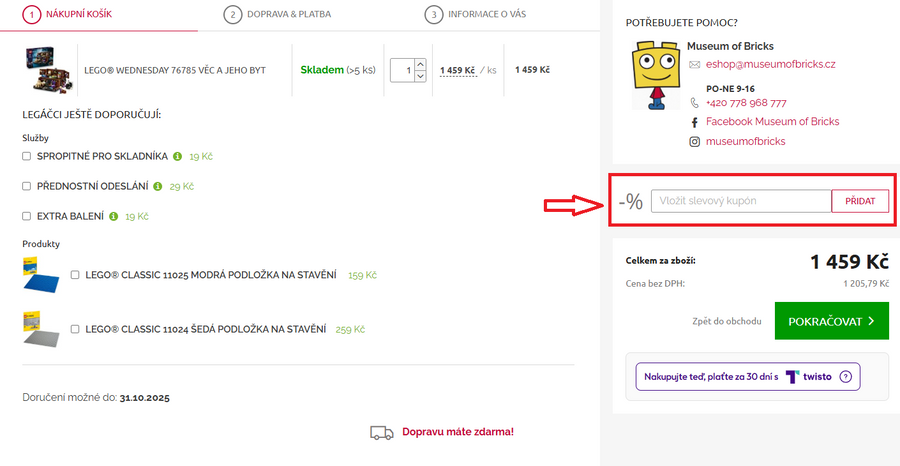The height and width of the screenshot is (466, 900).
Task: Click the Zpět do obchodu link
Action: pyautogui.click(x=727, y=321)
